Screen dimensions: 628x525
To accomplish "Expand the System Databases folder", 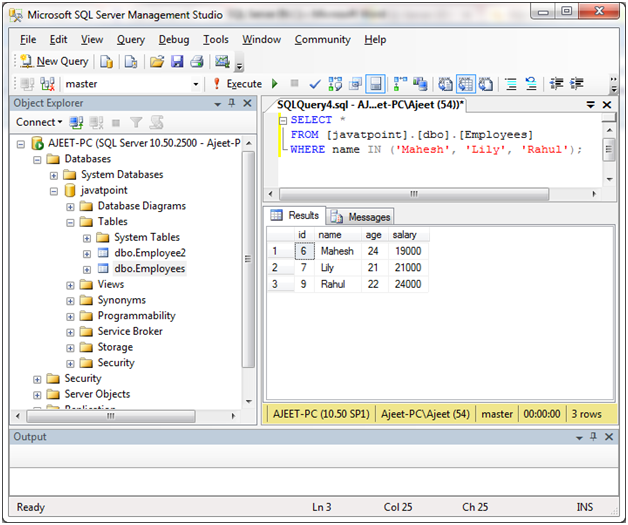I will pyautogui.click(x=55, y=175).
